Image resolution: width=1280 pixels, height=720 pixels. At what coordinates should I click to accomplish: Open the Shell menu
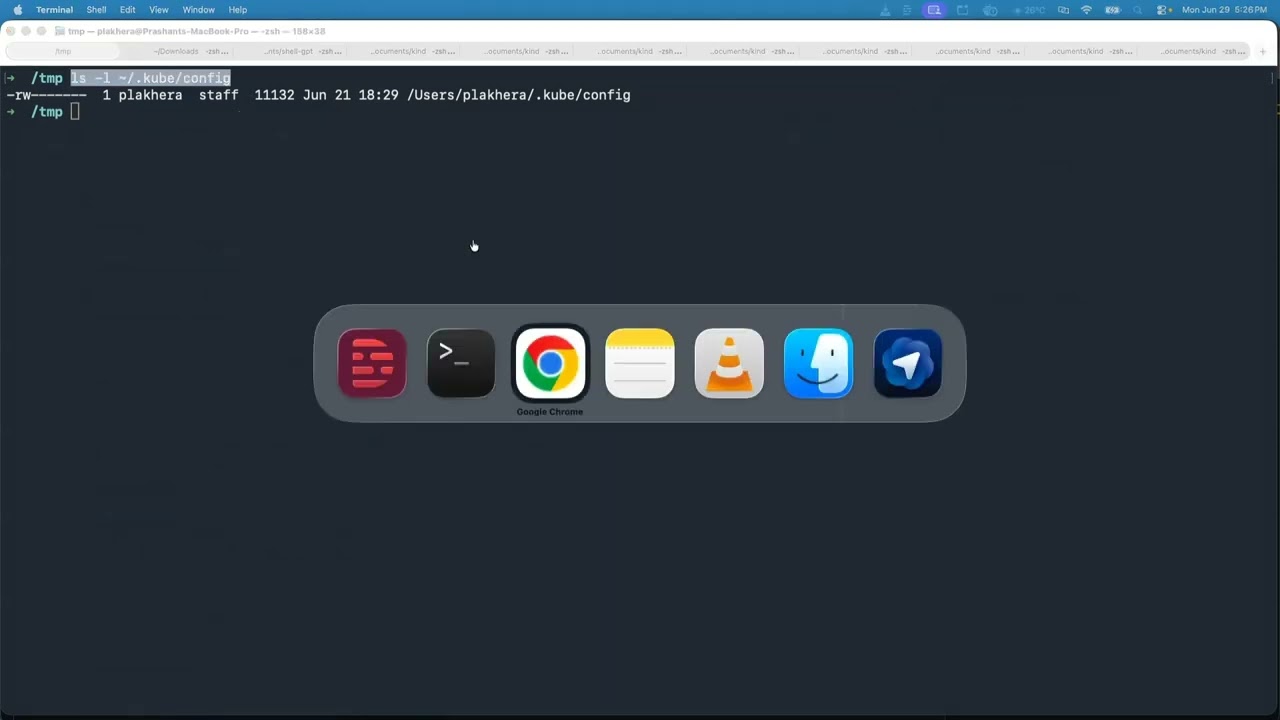96,10
